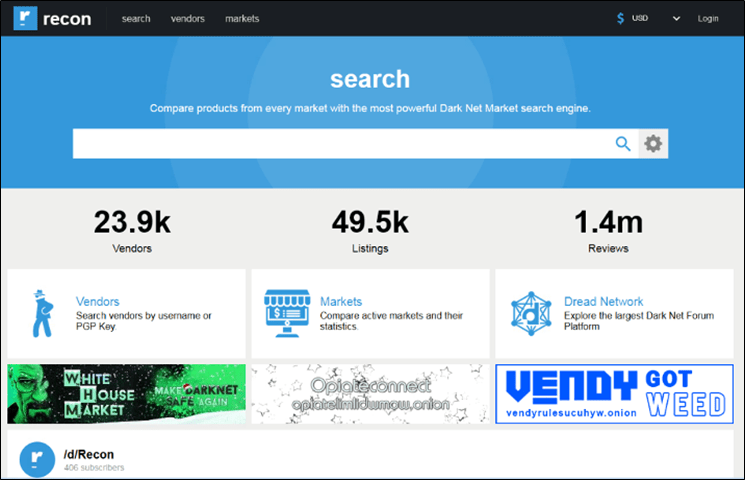Click the dollar currency icon
The height and width of the screenshot is (480, 745).
[621, 19]
